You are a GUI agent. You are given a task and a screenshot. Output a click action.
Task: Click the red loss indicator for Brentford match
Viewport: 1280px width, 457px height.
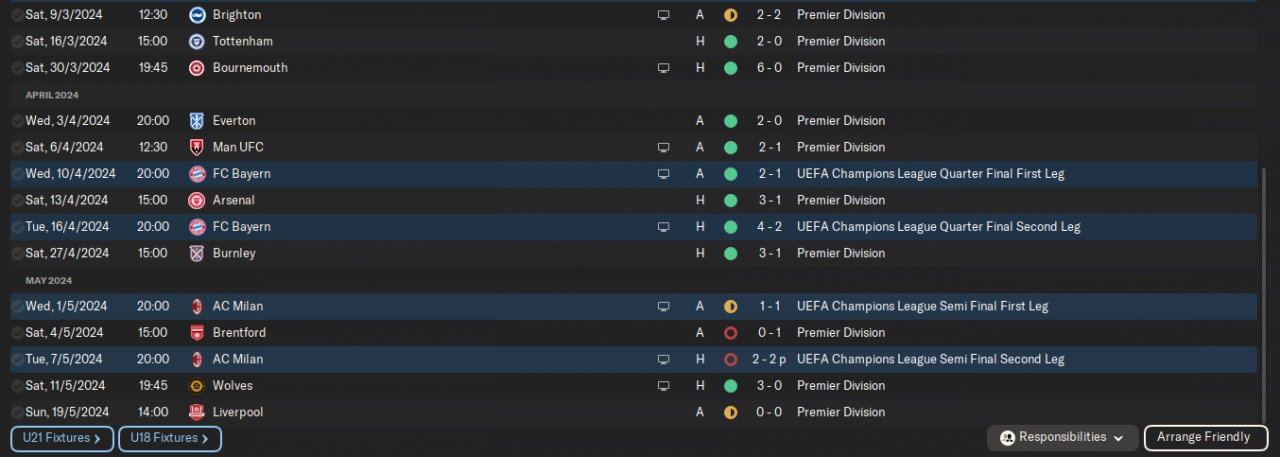(x=730, y=333)
